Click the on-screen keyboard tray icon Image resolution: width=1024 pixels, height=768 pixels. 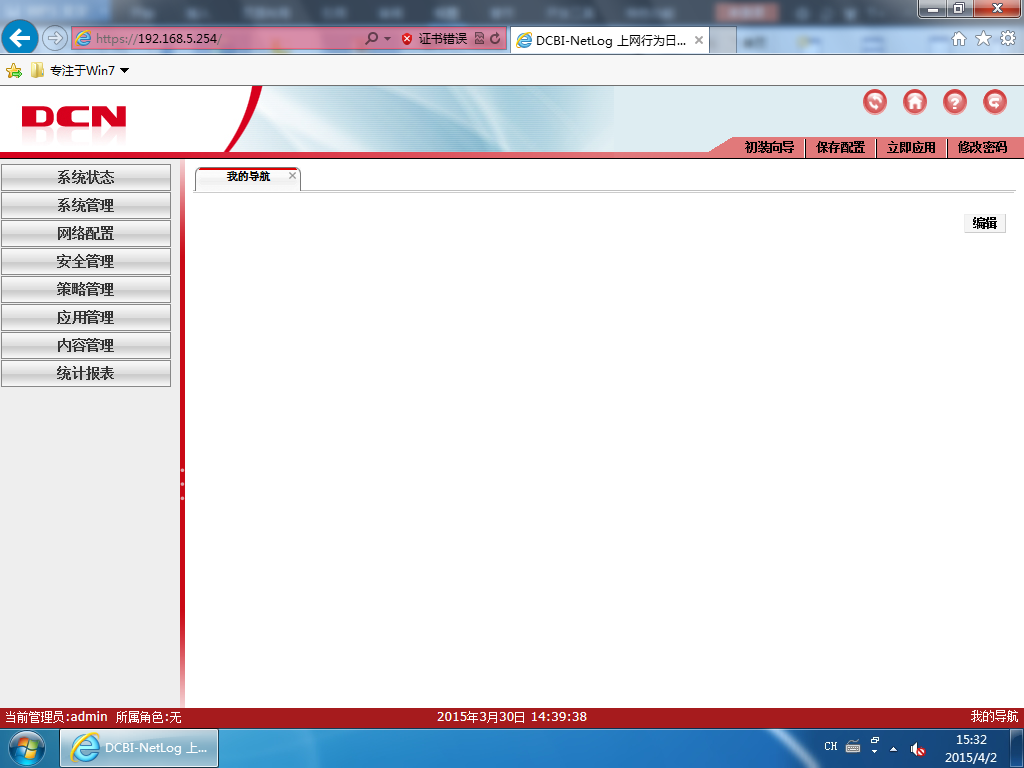tap(853, 746)
